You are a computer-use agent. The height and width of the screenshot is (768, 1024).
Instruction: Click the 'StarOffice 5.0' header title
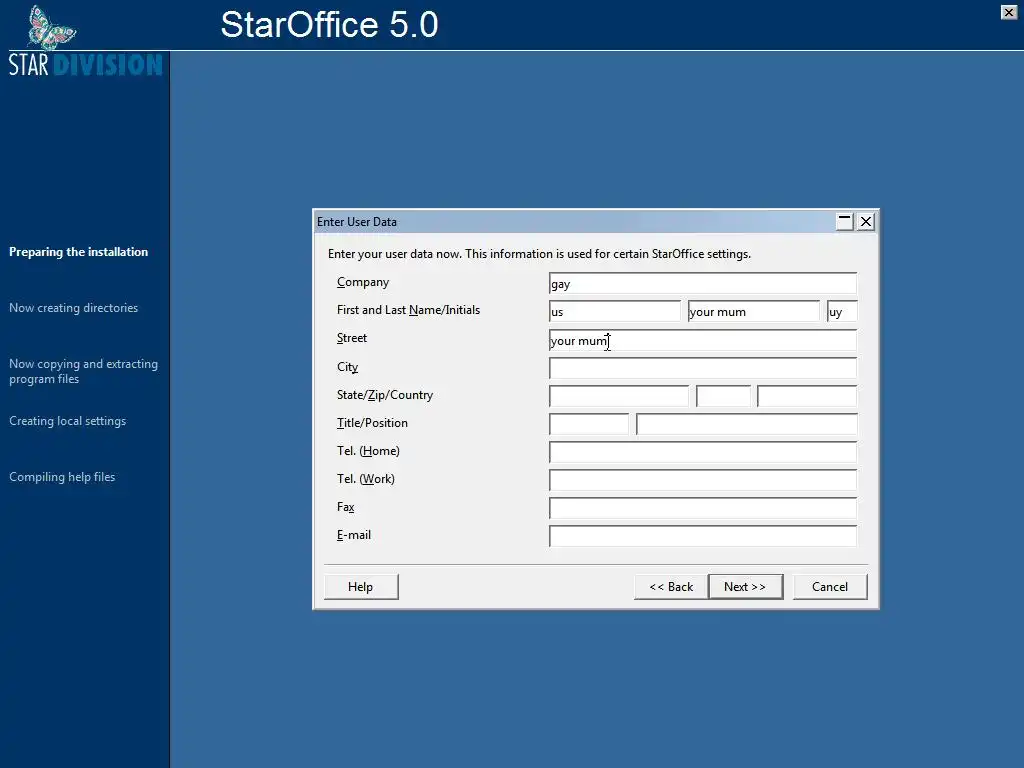(329, 25)
